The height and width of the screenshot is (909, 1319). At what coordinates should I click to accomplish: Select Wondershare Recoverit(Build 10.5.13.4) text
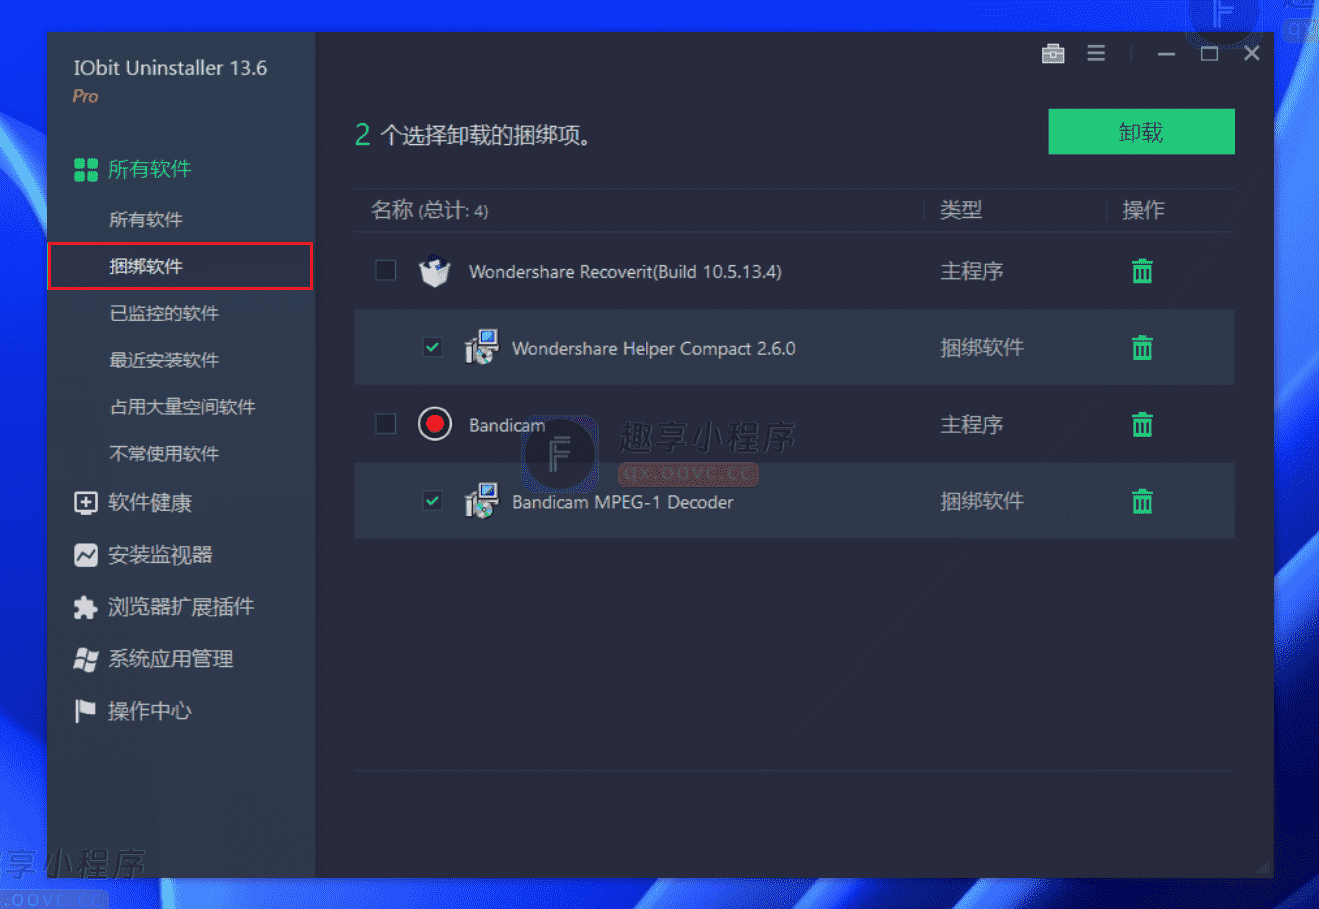[x=625, y=272]
